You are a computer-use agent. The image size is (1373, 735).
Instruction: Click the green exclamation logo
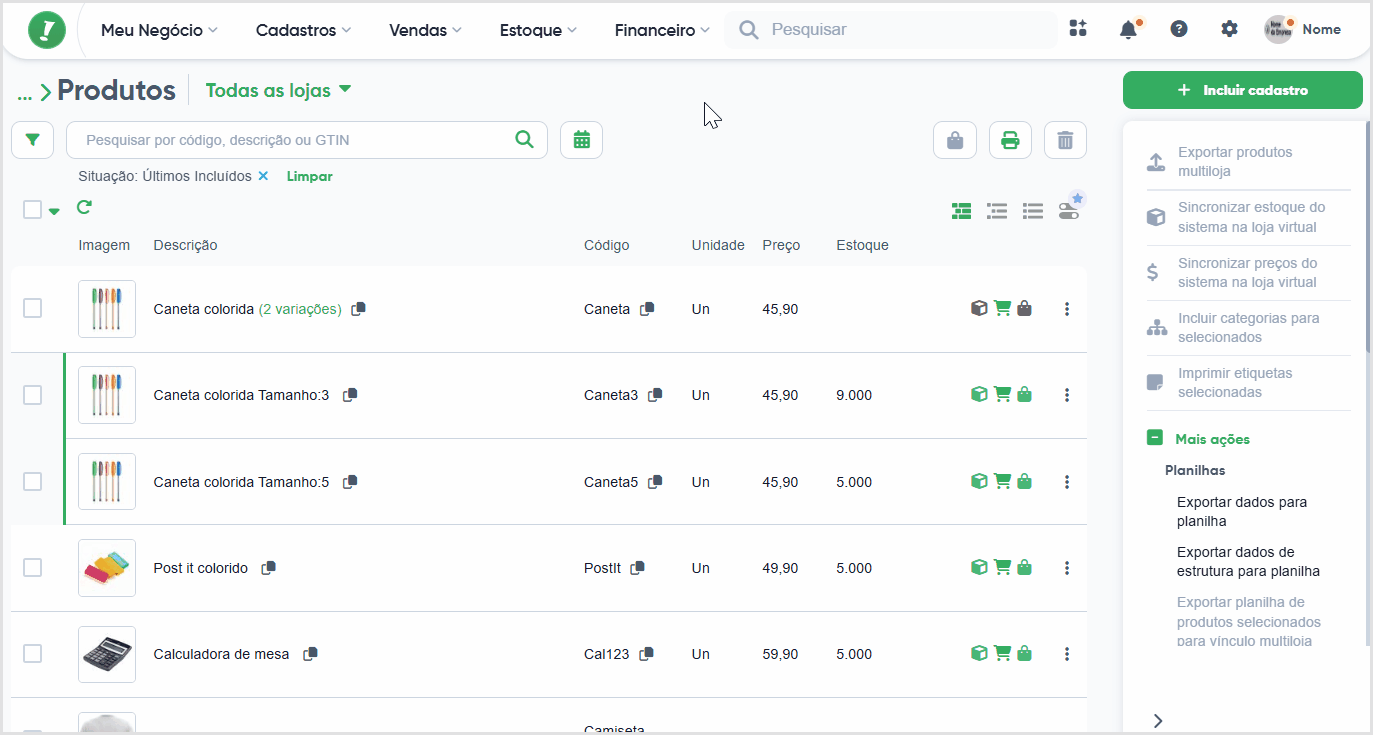[47, 30]
